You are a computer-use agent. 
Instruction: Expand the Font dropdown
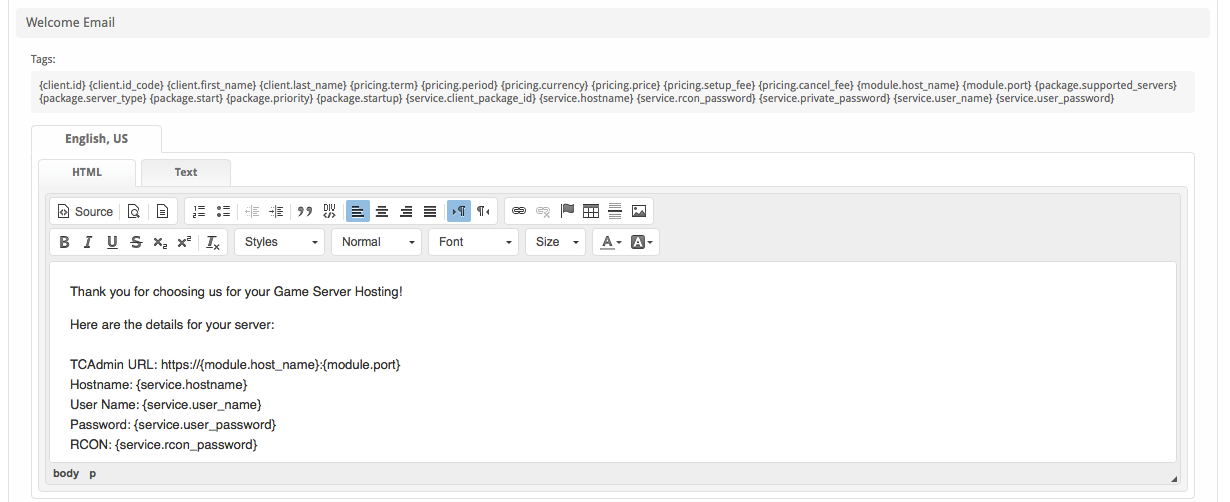(474, 242)
